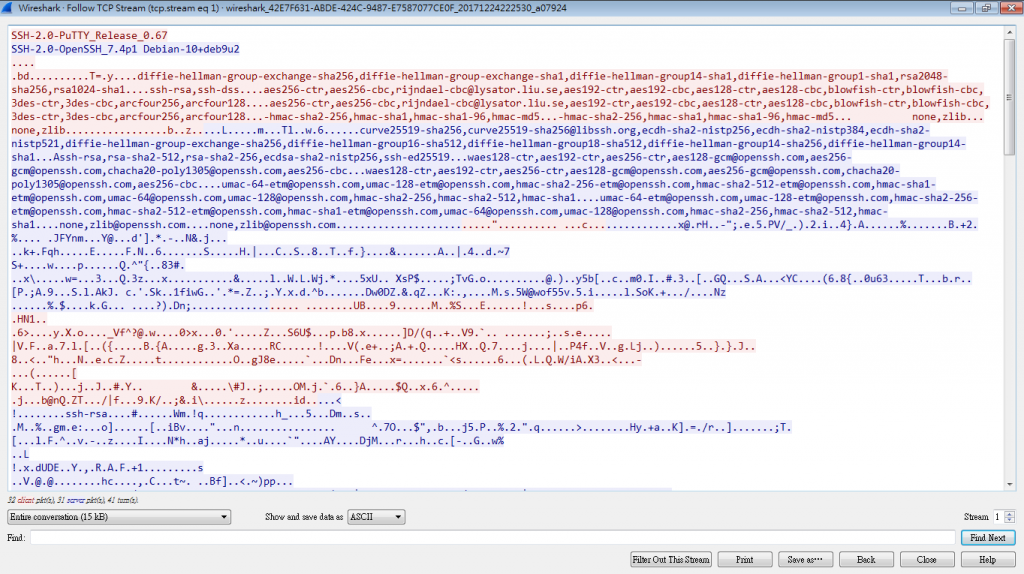Click the SSH-2.0-OpenSSH_7.4p1 Debian line
Viewport: 1024px width, 574px height.
click(125, 49)
